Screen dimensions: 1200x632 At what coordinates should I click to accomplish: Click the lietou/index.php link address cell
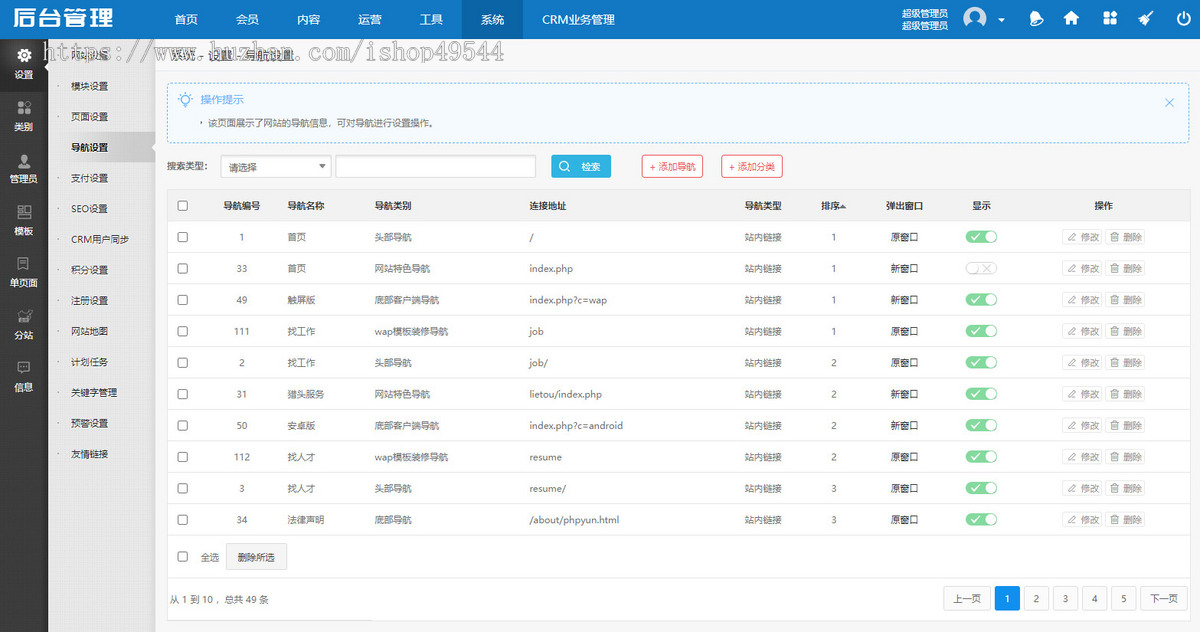coord(565,394)
